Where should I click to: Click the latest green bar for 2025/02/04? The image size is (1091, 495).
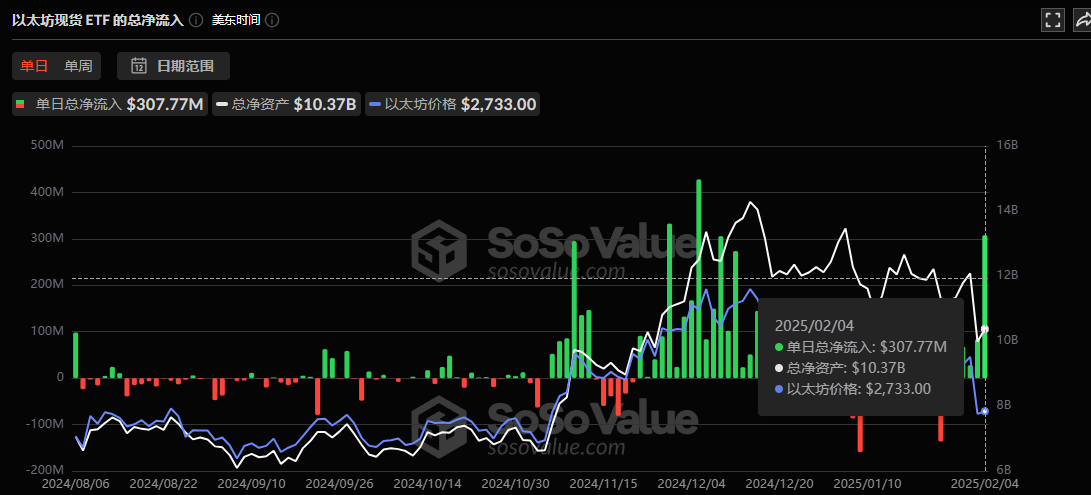(985, 305)
